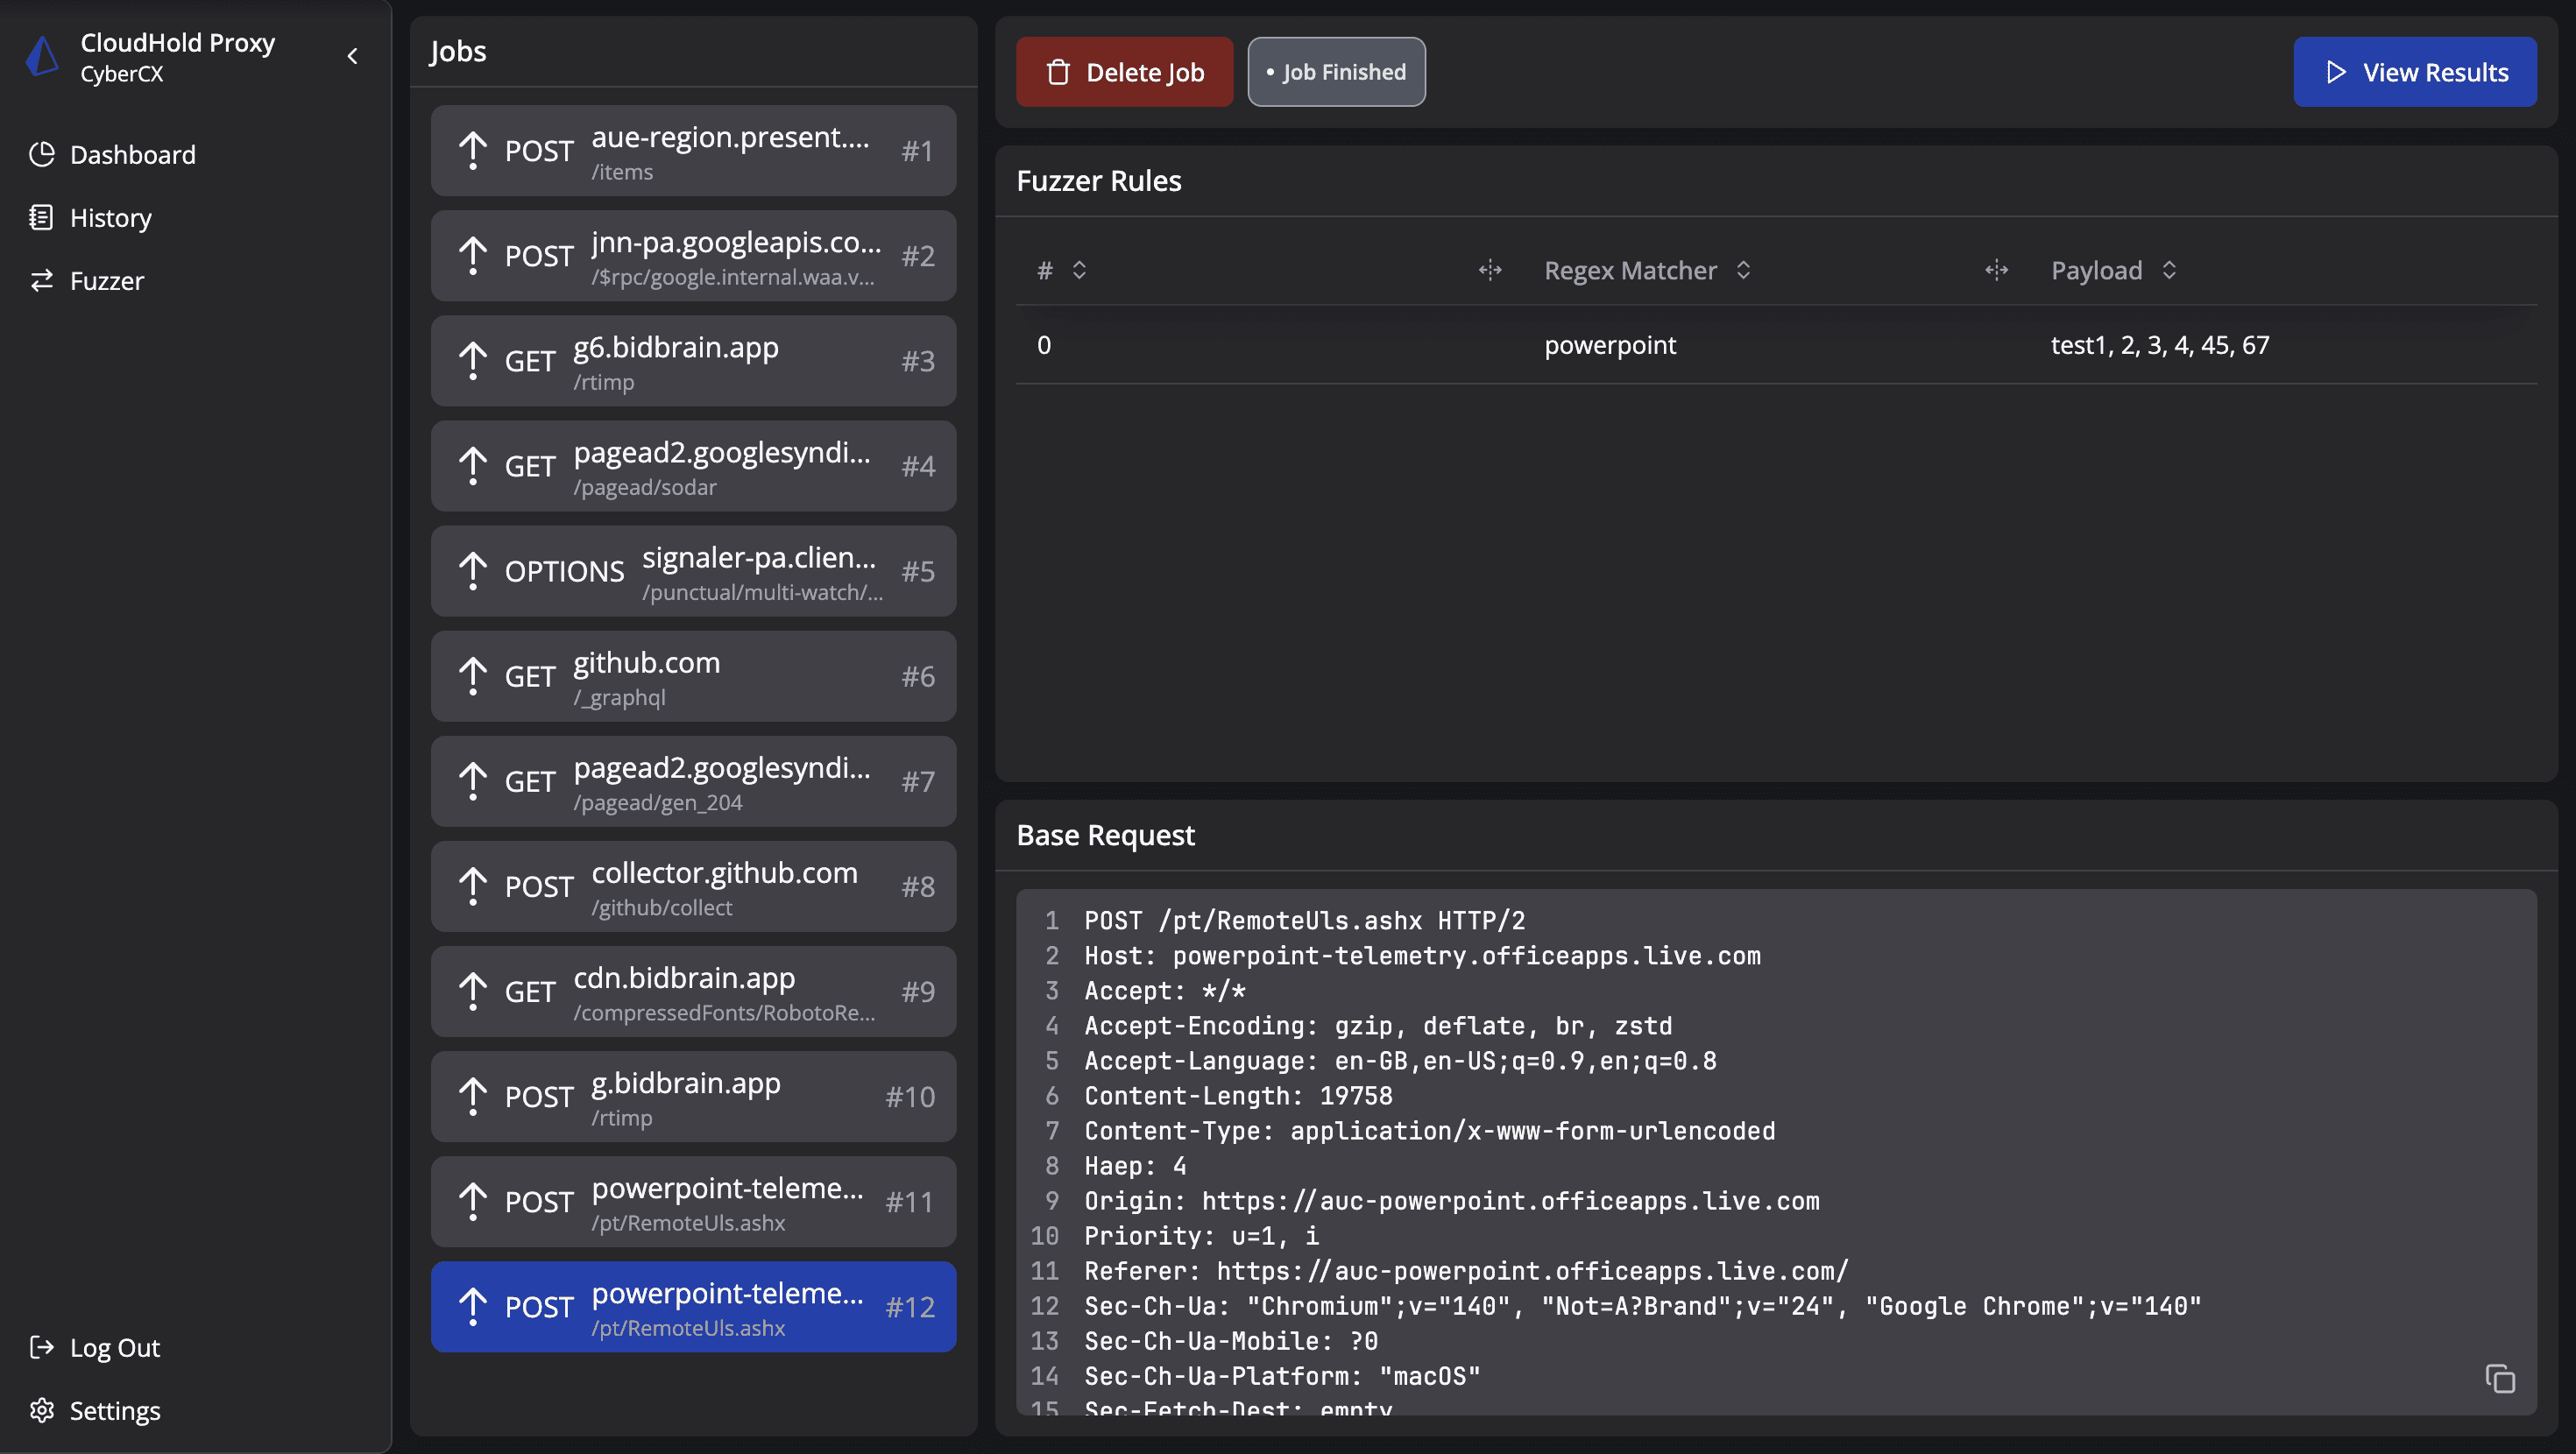Open the Settings gear icon
Screen dimensions: 2576x1454
point(42,1410)
